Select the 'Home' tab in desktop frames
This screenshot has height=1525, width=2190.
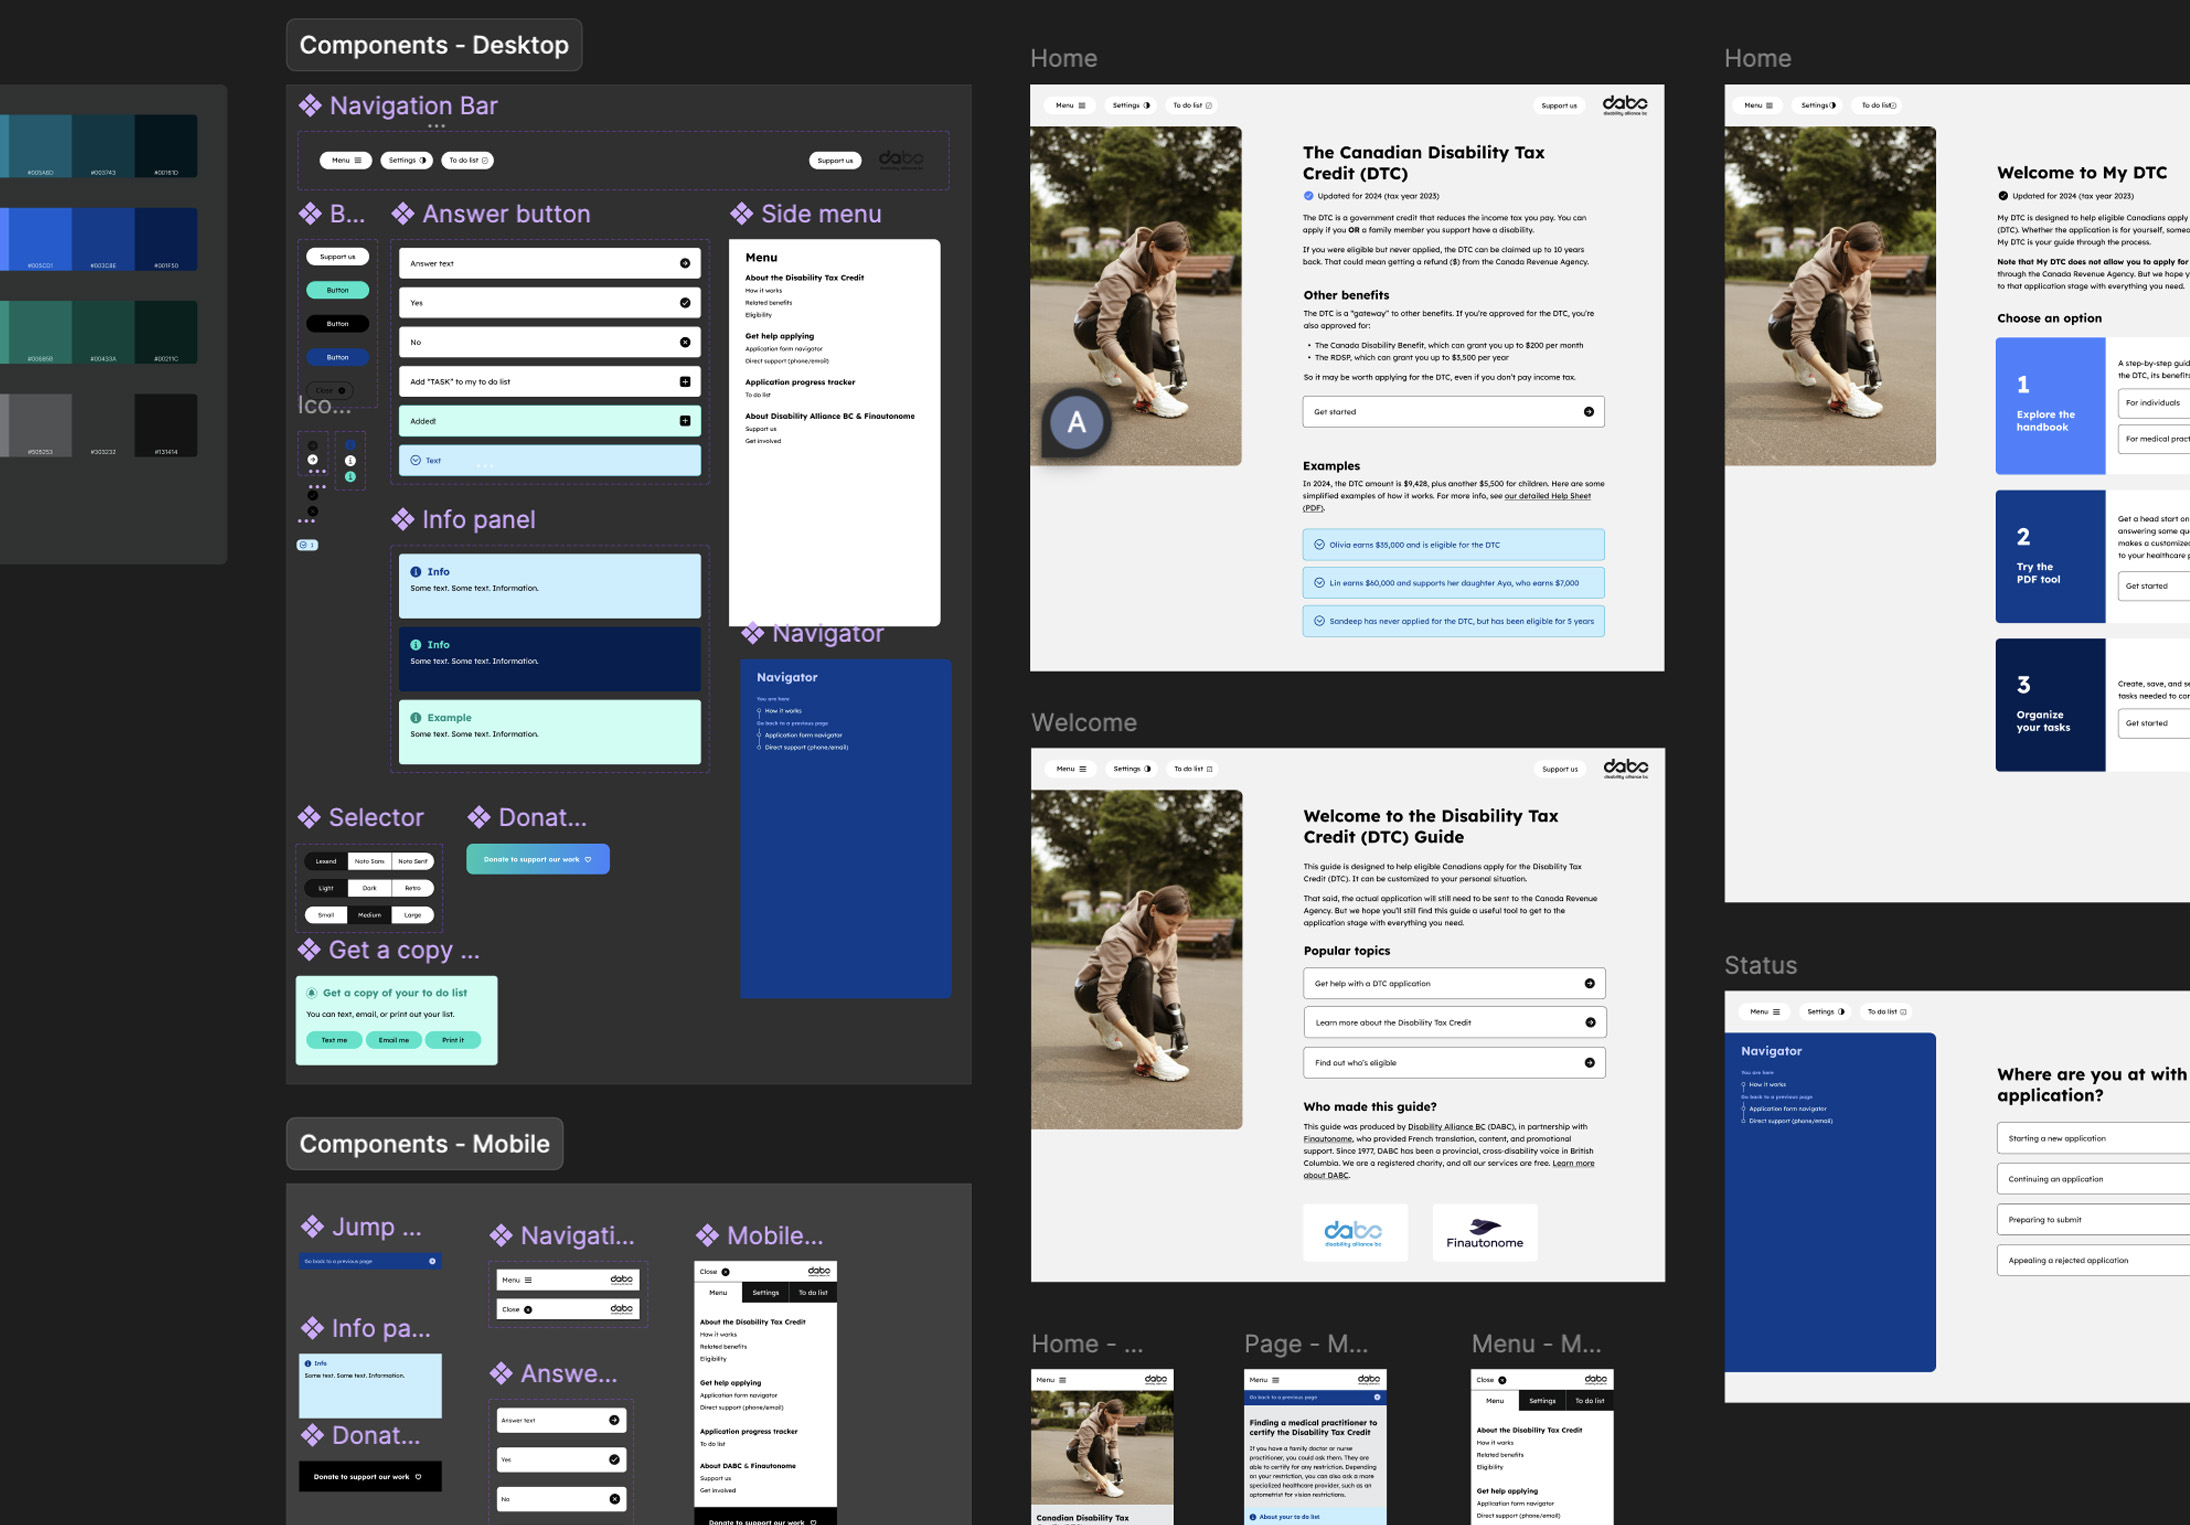(1063, 57)
